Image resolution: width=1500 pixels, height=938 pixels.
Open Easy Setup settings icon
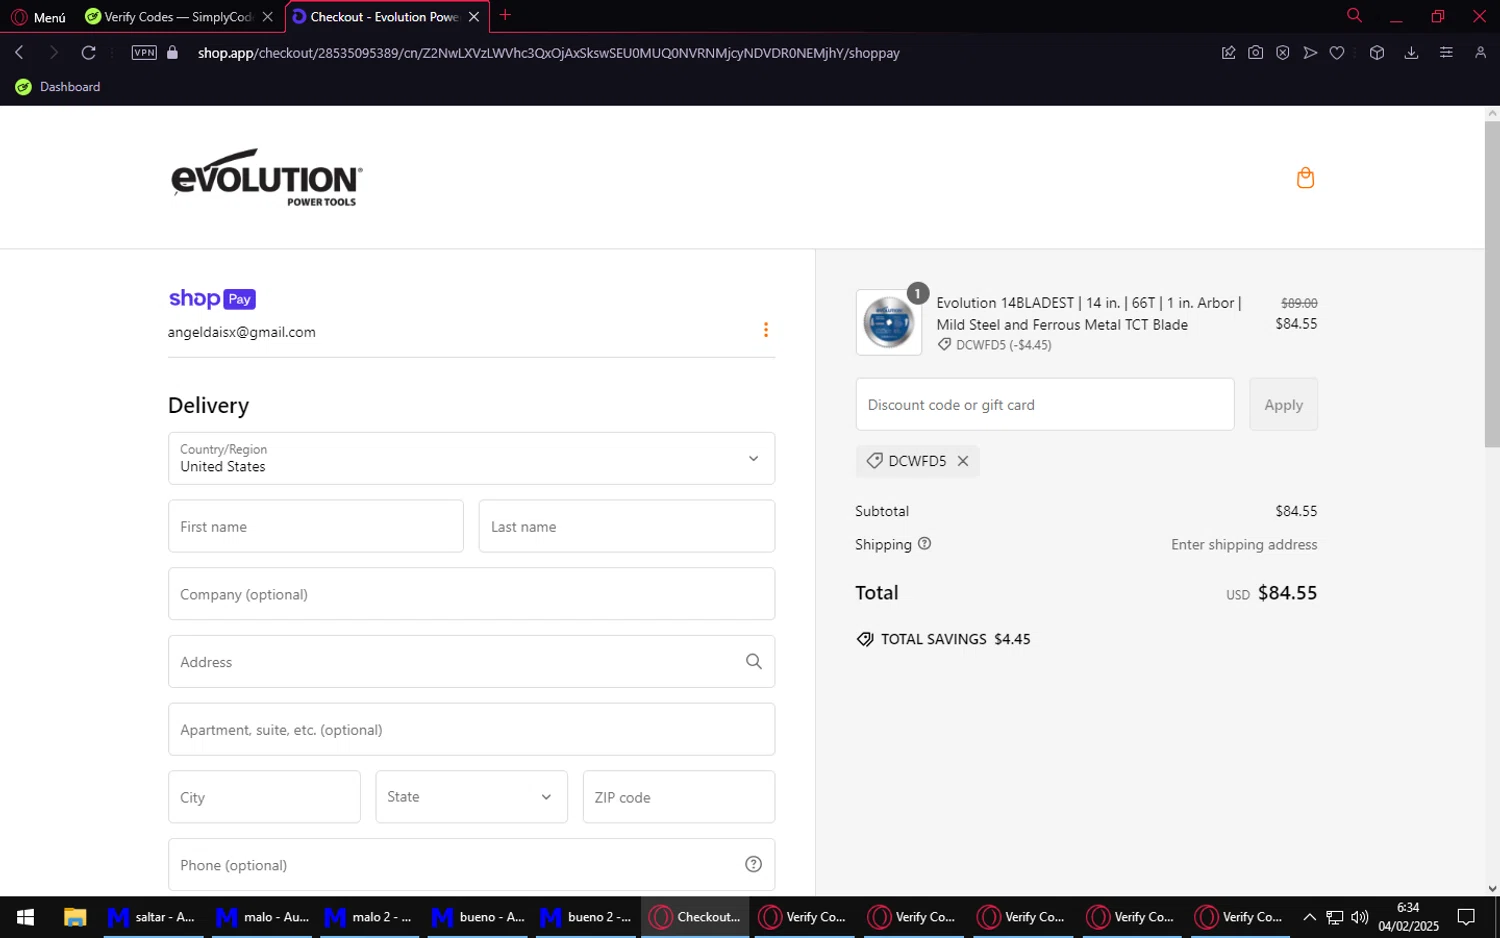tap(1446, 53)
